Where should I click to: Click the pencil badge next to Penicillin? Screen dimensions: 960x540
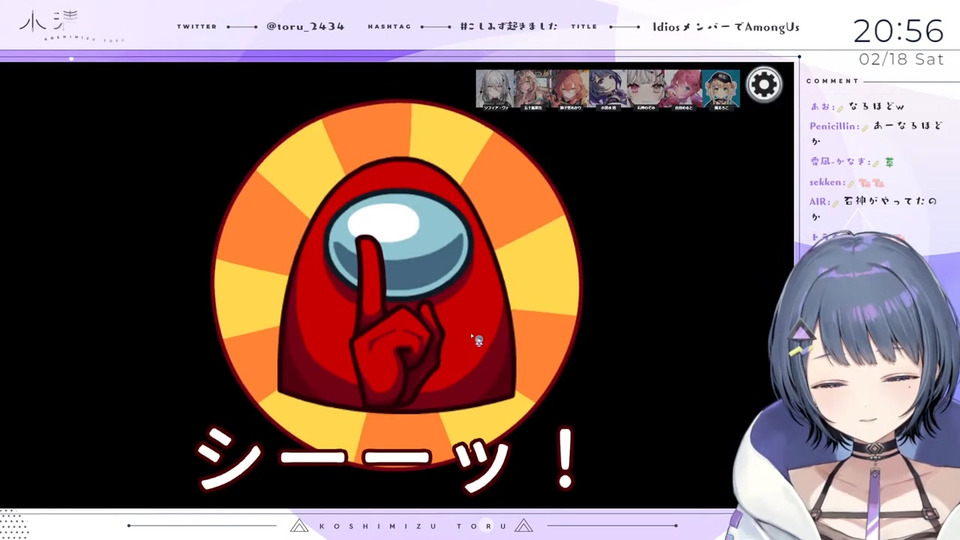coord(865,127)
